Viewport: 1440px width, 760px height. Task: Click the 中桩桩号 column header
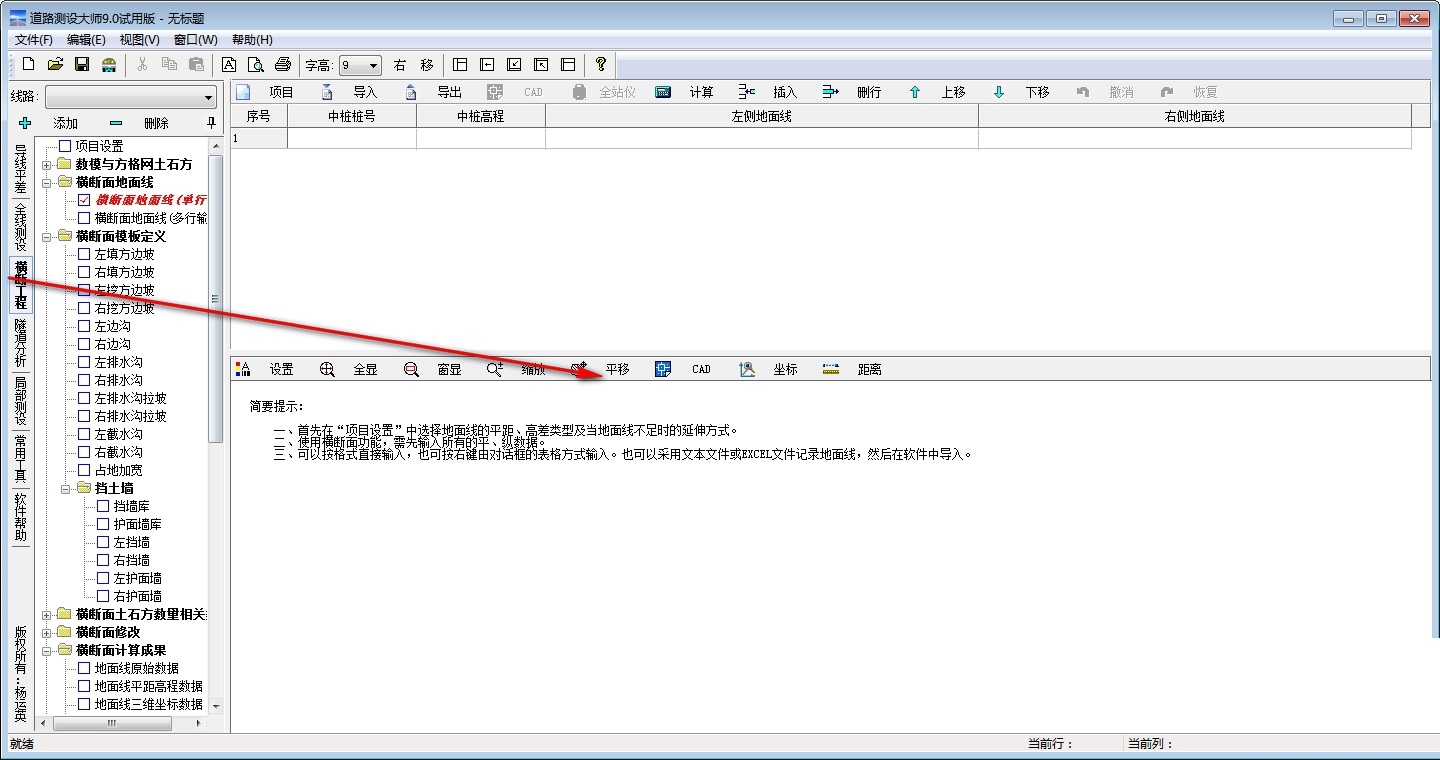352,116
